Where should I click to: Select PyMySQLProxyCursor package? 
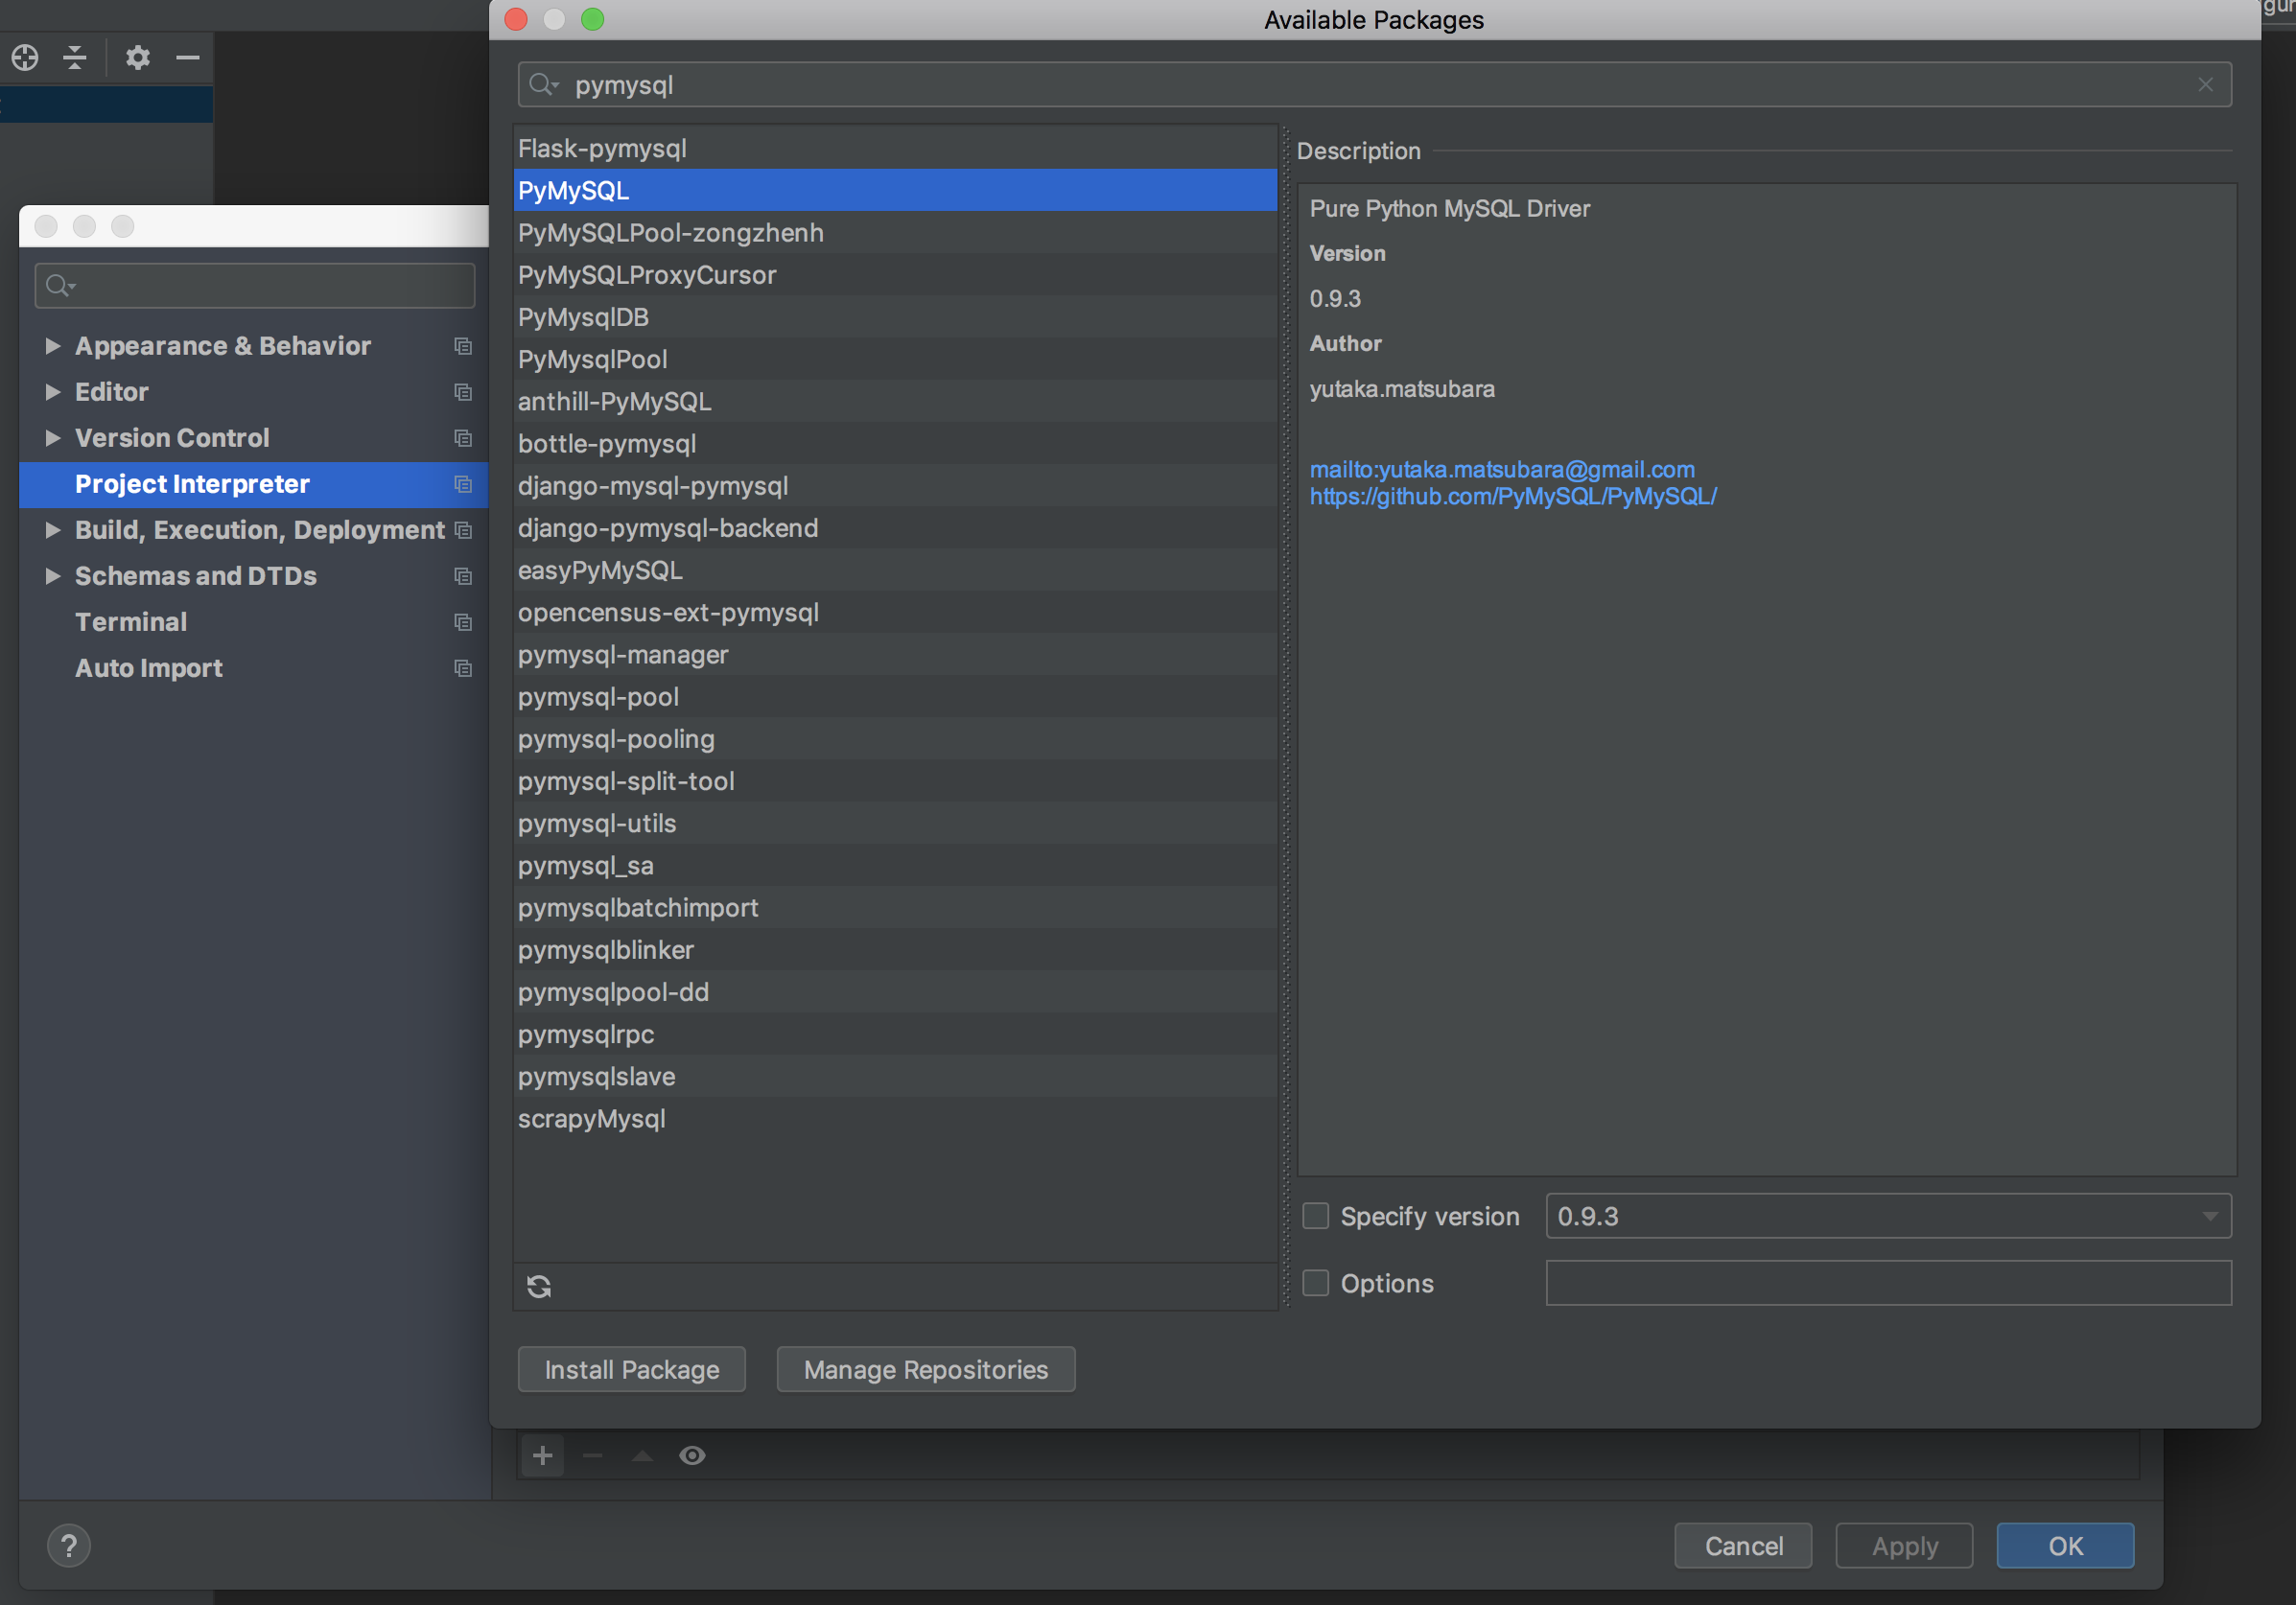[895, 275]
